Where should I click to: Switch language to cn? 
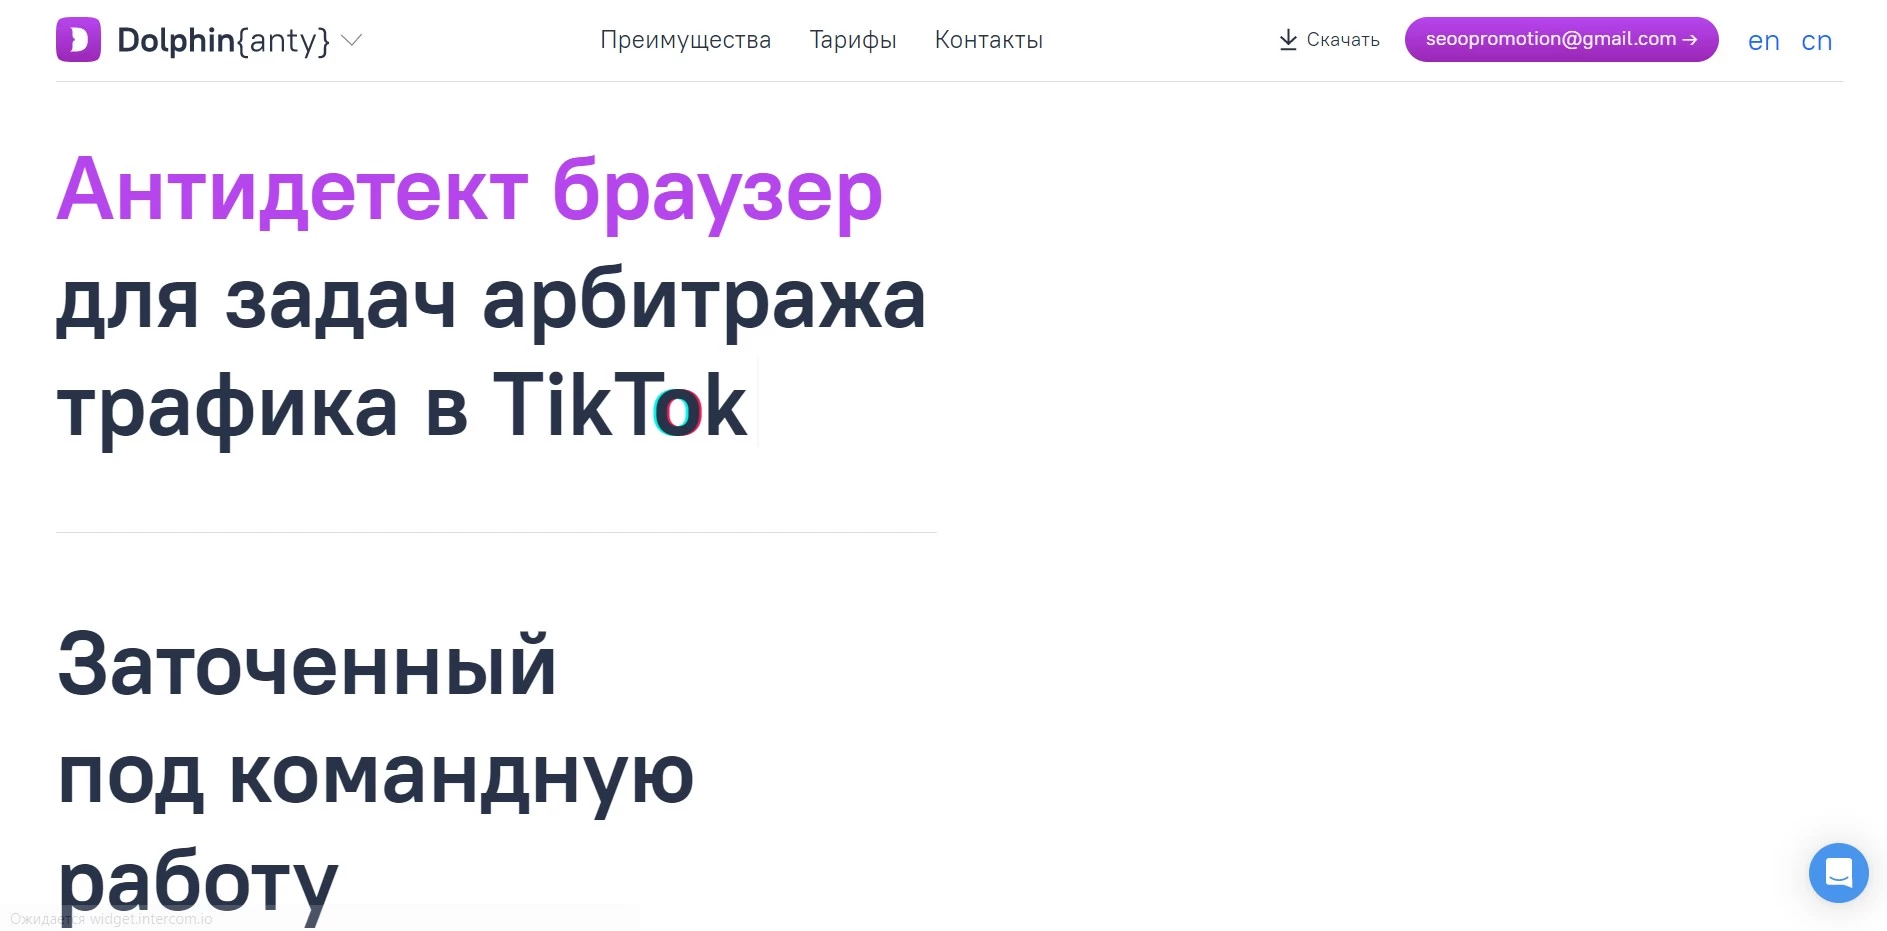[x=1816, y=41]
